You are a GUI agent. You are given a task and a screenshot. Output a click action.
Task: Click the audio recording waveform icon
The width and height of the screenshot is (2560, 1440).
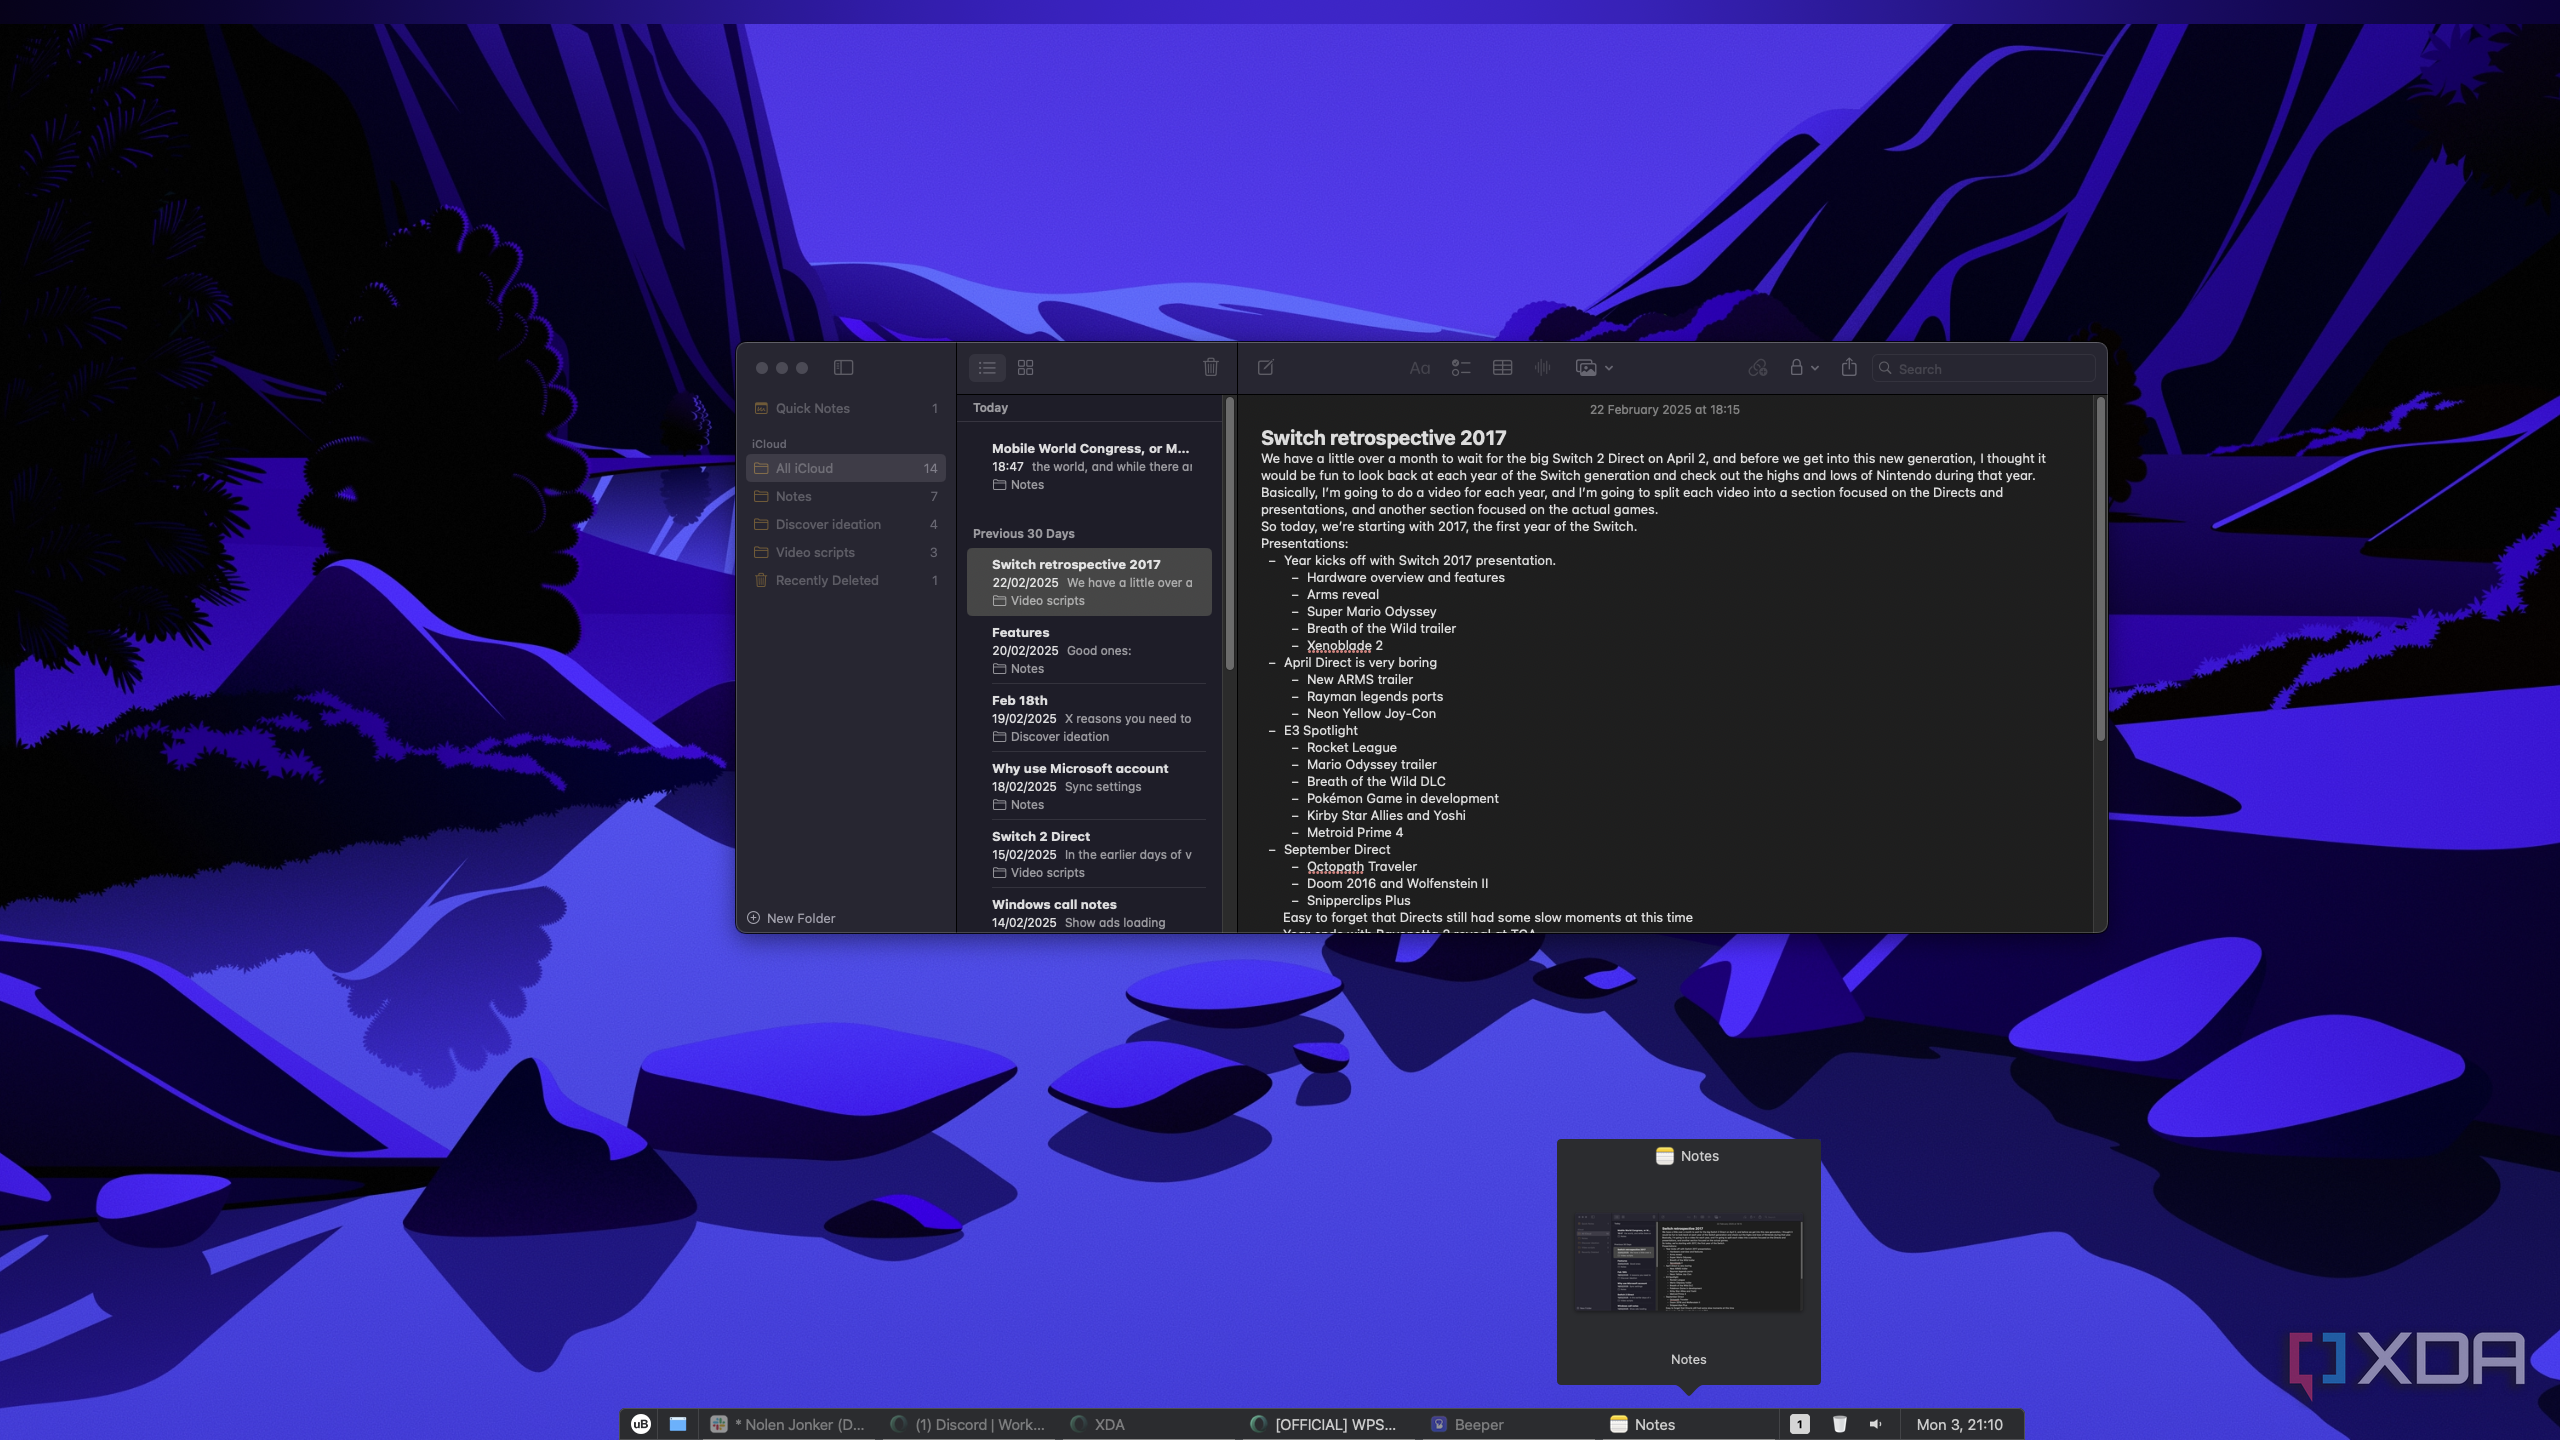tap(1542, 368)
